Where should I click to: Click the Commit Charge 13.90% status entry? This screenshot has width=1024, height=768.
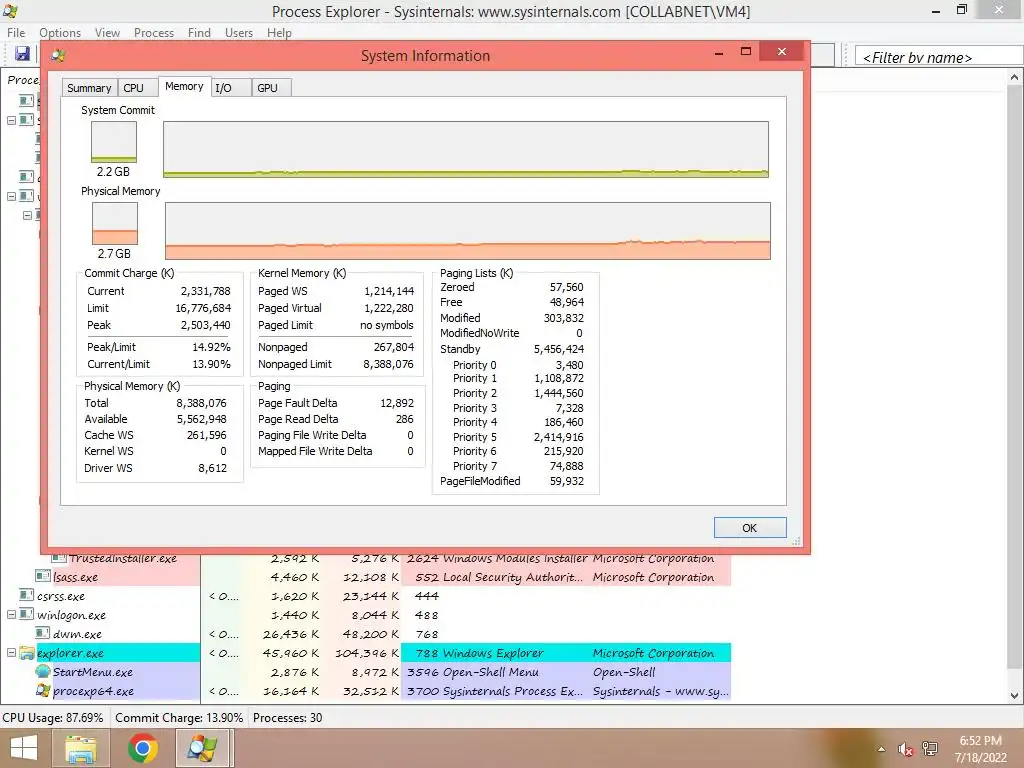pos(179,718)
